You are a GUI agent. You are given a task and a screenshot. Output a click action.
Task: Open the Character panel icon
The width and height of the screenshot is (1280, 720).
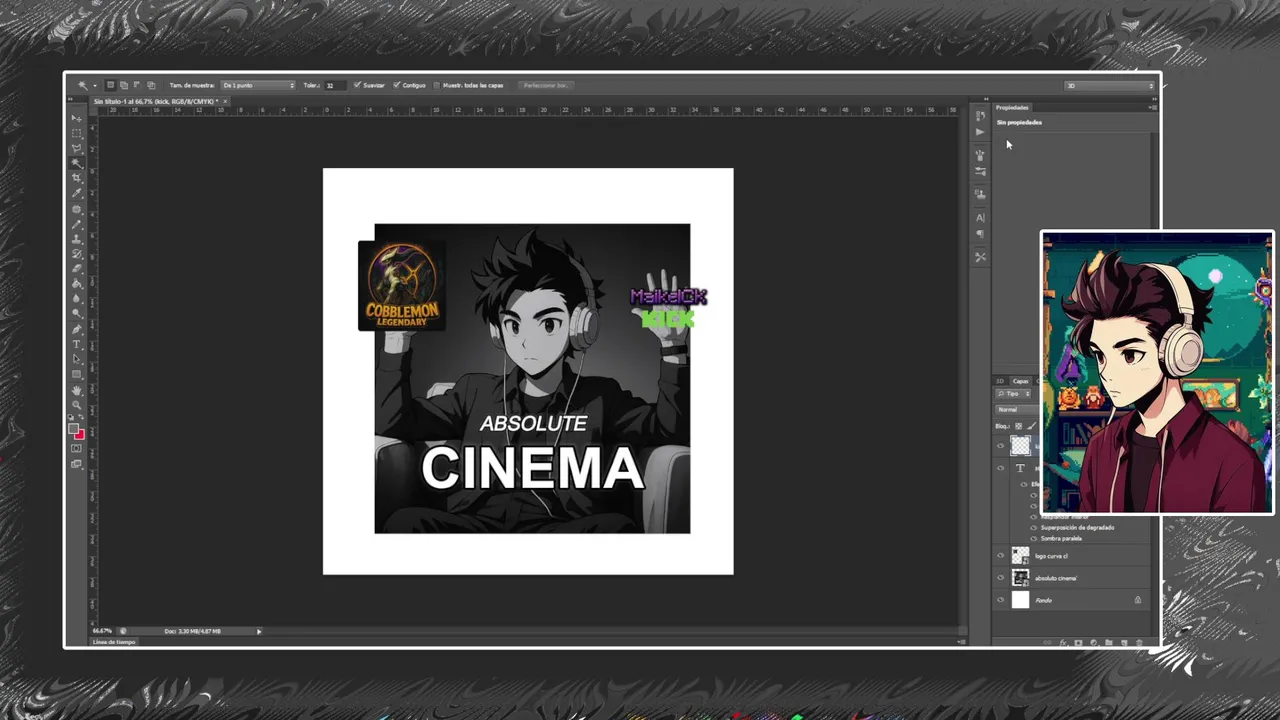click(980, 217)
